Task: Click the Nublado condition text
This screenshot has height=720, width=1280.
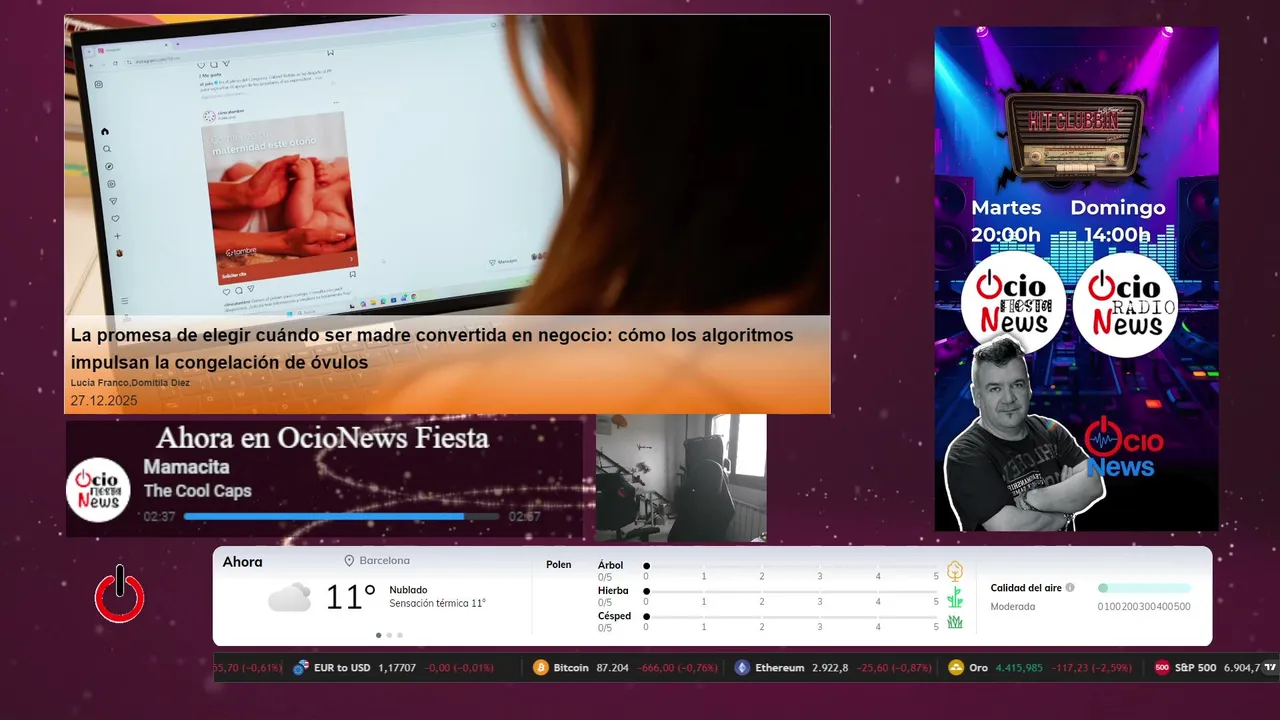Action: tap(408, 590)
